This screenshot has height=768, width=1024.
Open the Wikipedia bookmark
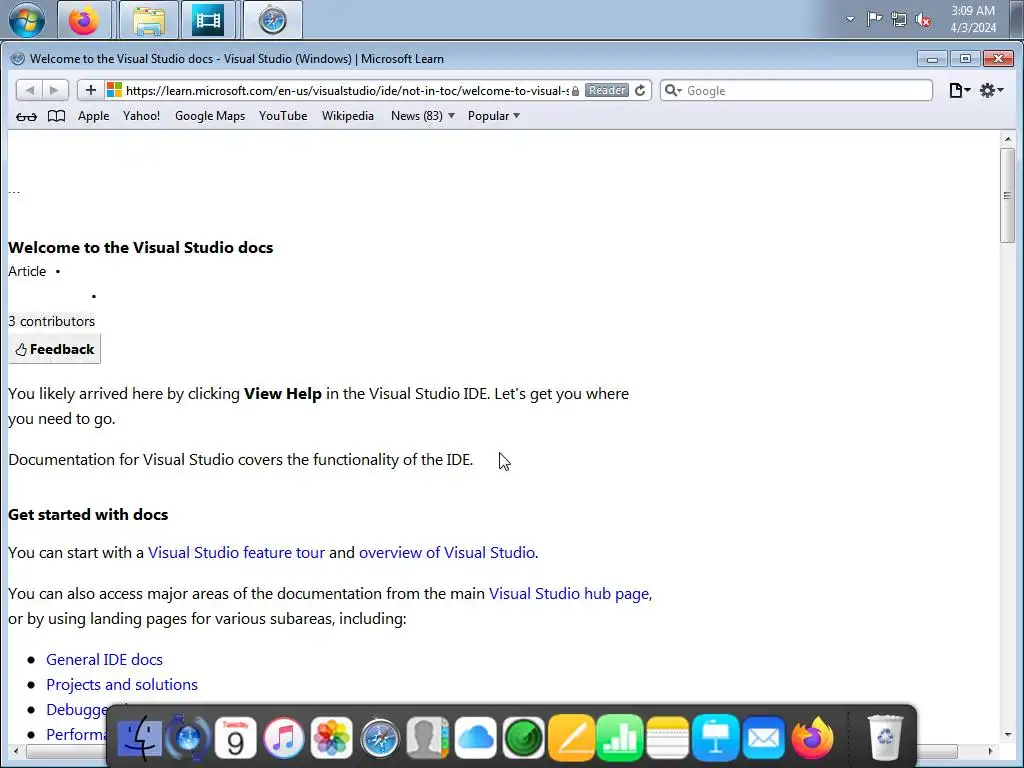[347, 116]
